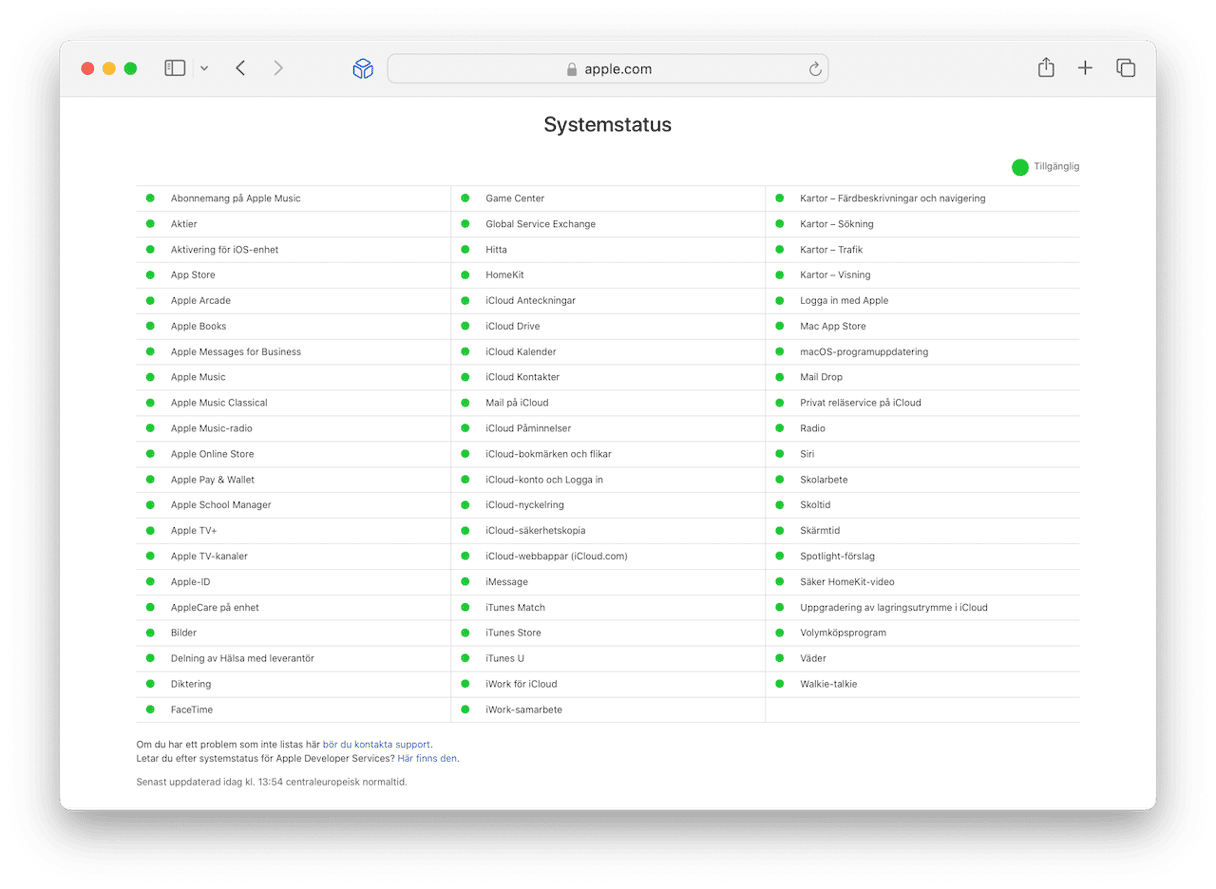Screen dimensions: 1216x889
Task: Click 'Global Service Exchange' text
Action: pyautogui.click(x=541, y=224)
